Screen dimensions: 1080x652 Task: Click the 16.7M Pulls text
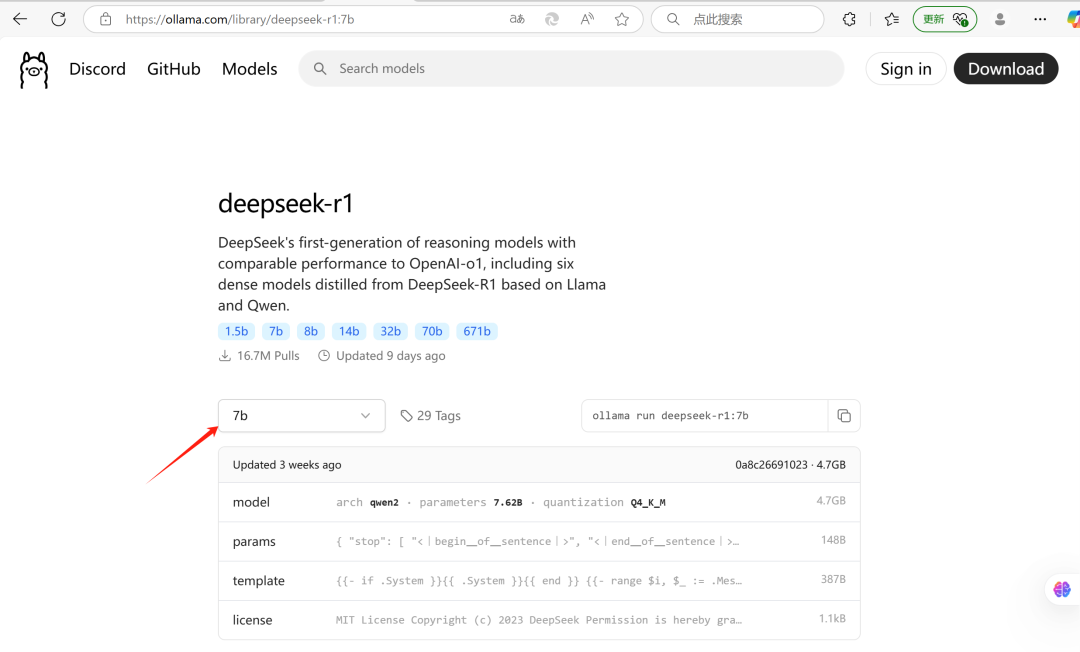coord(268,356)
